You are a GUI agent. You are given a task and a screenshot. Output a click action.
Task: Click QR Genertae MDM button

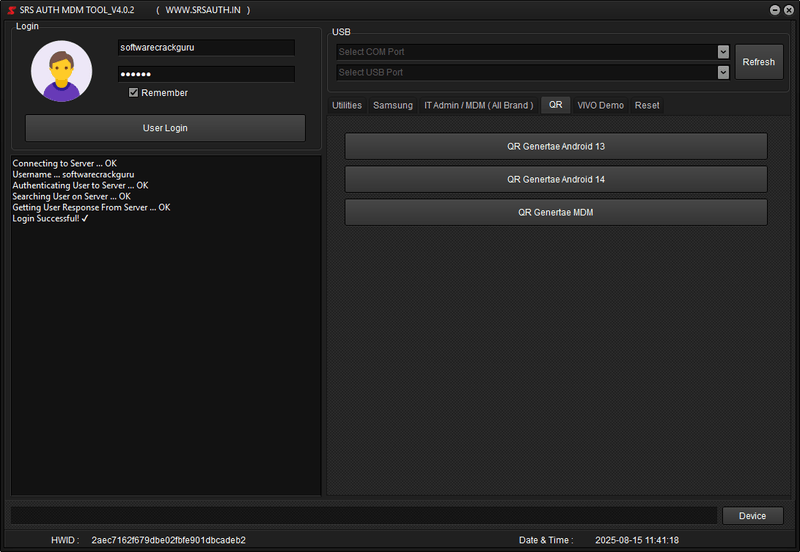(x=556, y=212)
